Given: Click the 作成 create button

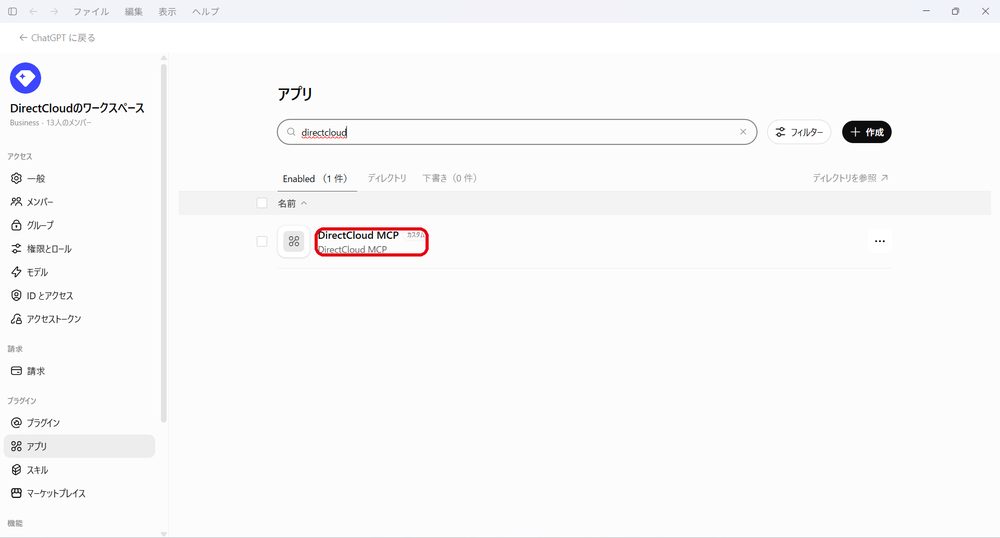Looking at the screenshot, I should pyautogui.click(x=867, y=132).
